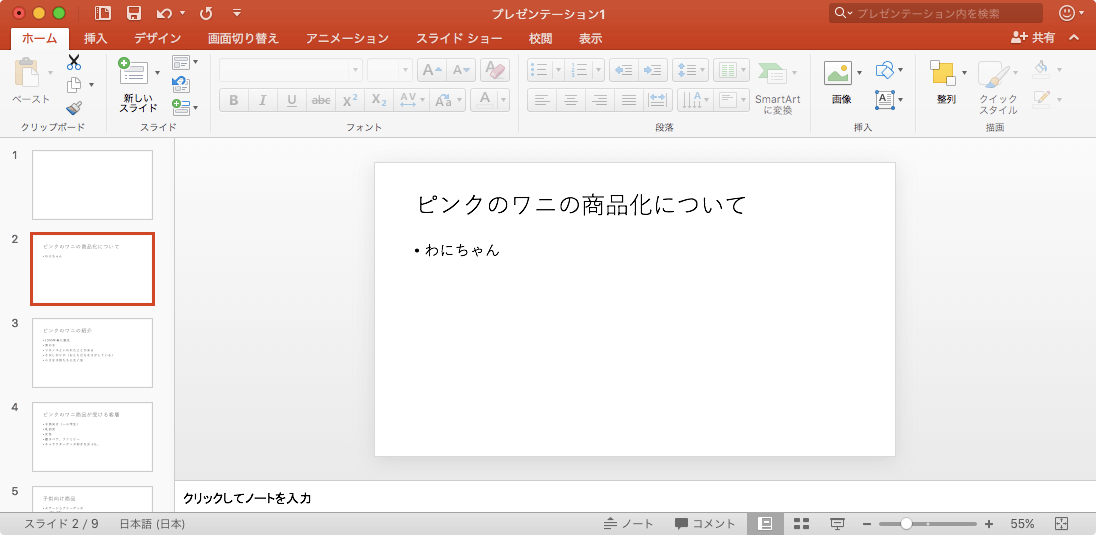Open the アニメーション tab

(x=347, y=39)
